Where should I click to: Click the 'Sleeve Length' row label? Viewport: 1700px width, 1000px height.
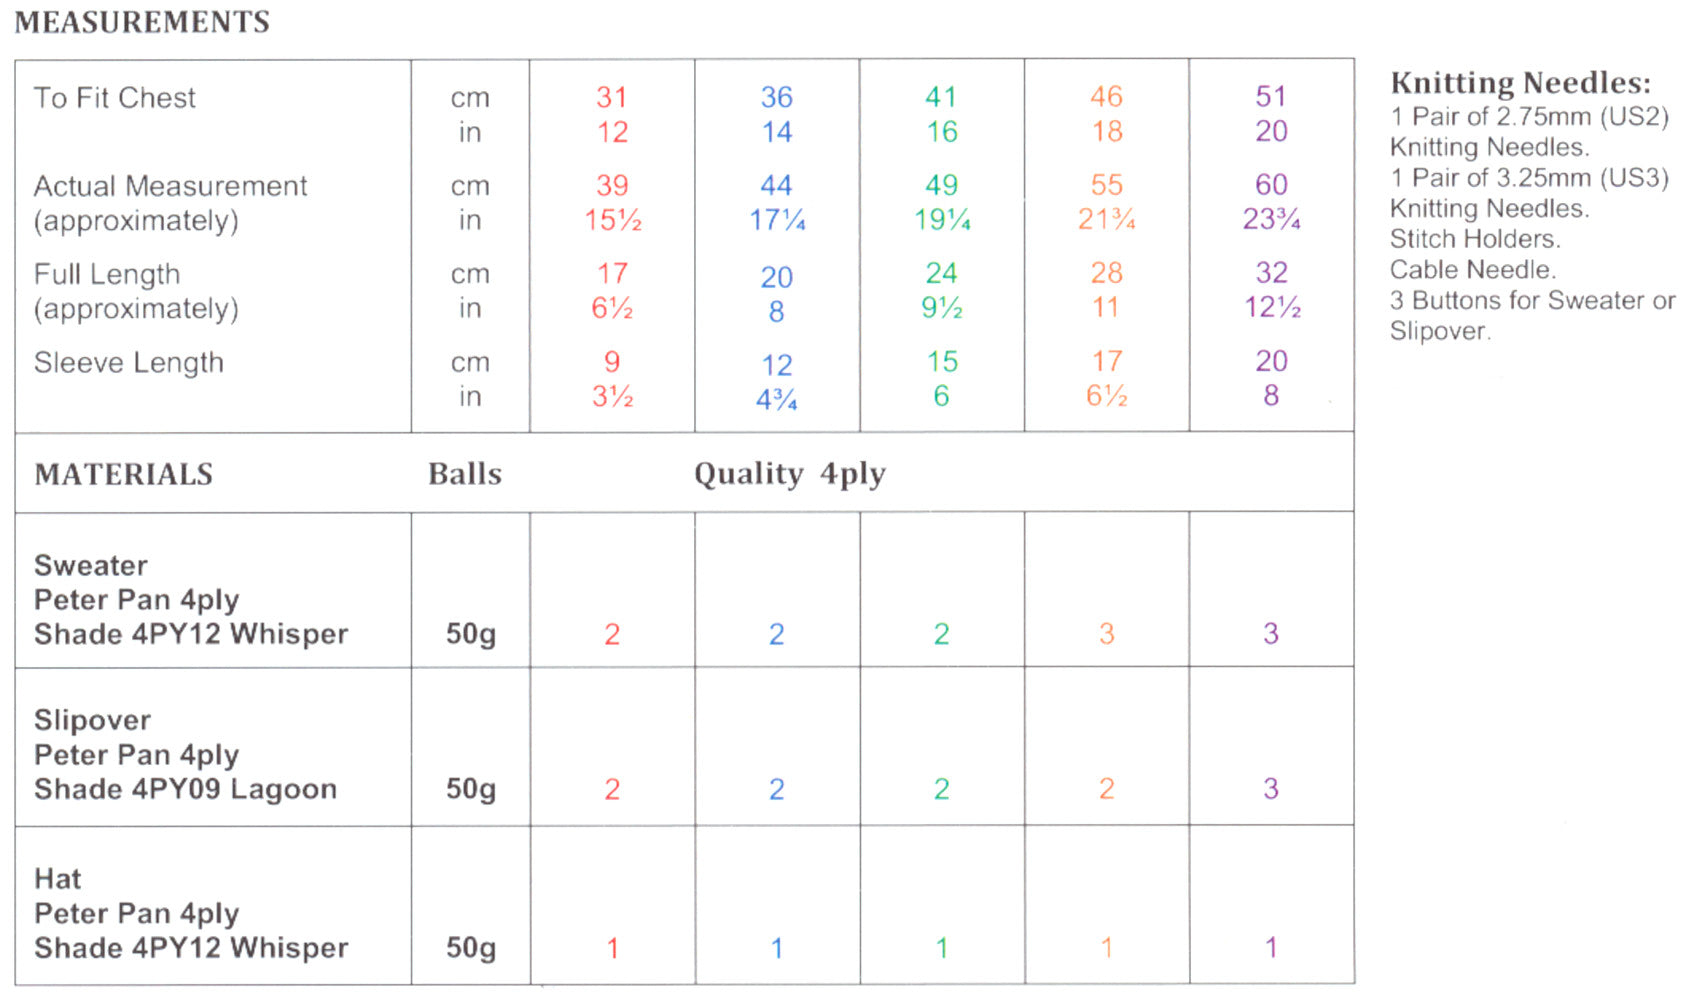point(129,362)
